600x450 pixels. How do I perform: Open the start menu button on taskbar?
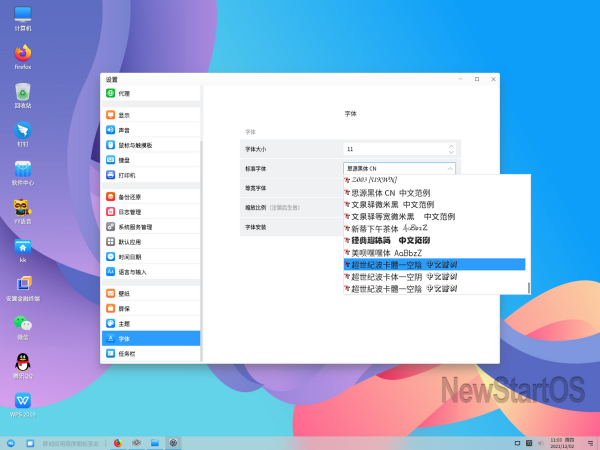pyautogui.click(x=11, y=443)
